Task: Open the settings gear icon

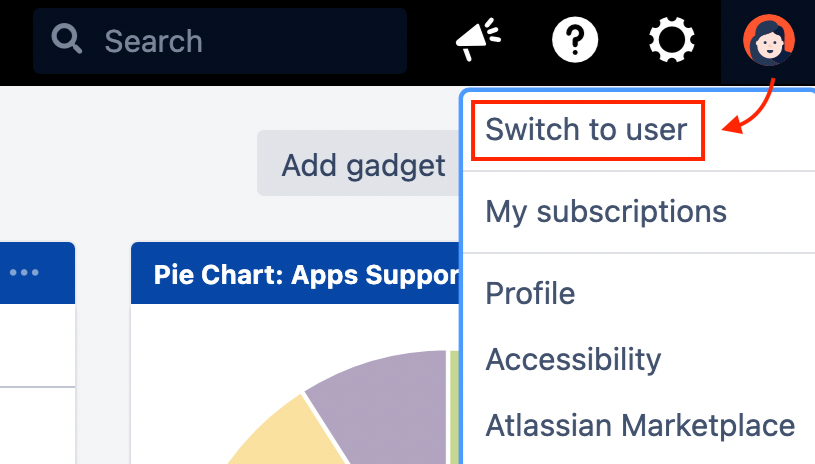Action: pyautogui.click(x=671, y=40)
